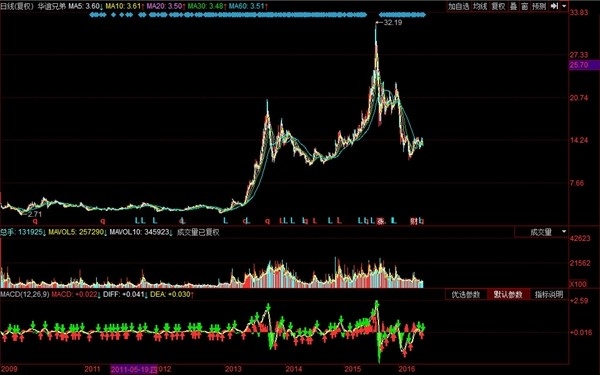Screen dimensions: 600x375
Task: Open the 预测 forecast tool
Action: (x=539, y=6)
